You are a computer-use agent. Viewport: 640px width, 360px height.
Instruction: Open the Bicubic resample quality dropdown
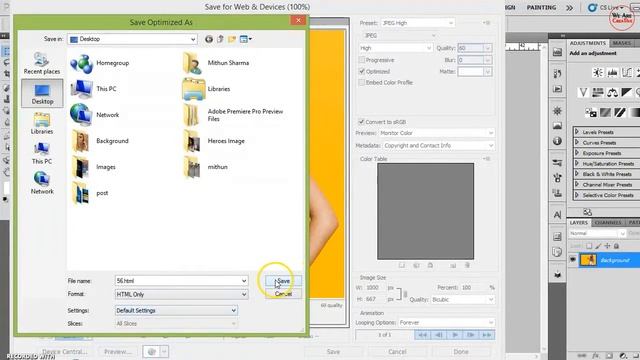click(x=463, y=300)
